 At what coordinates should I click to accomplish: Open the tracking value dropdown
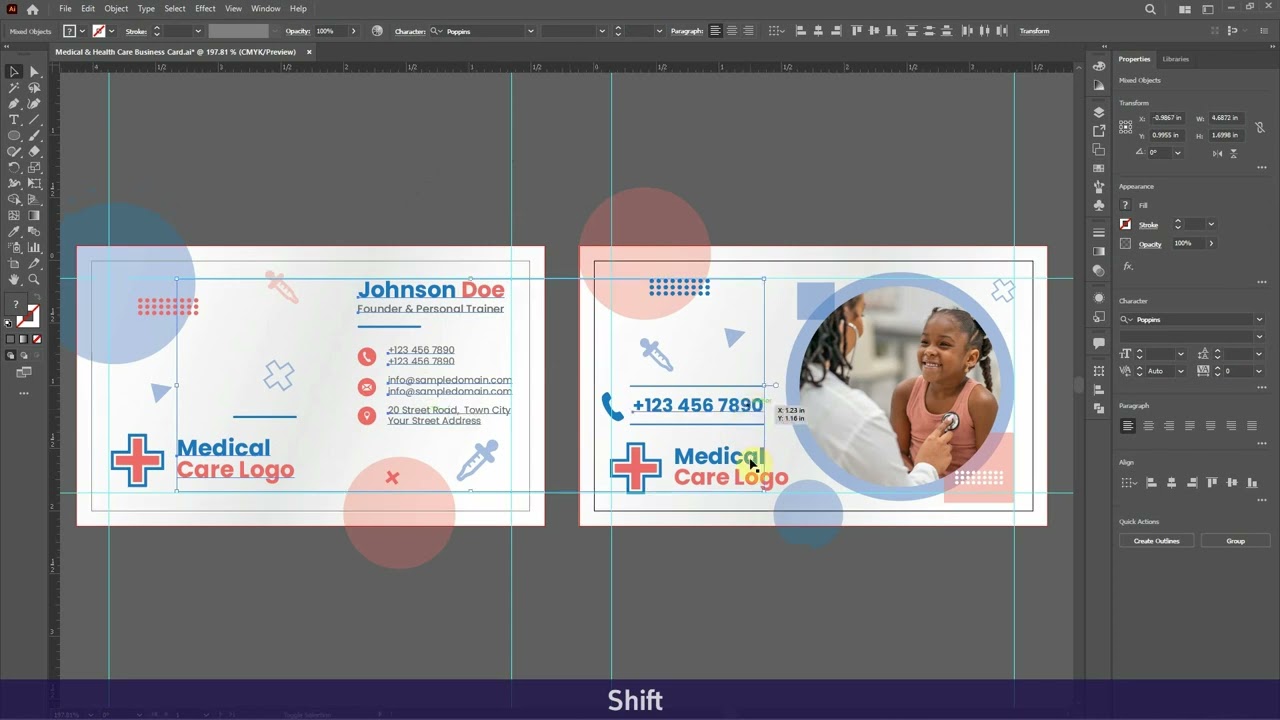point(1258,371)
